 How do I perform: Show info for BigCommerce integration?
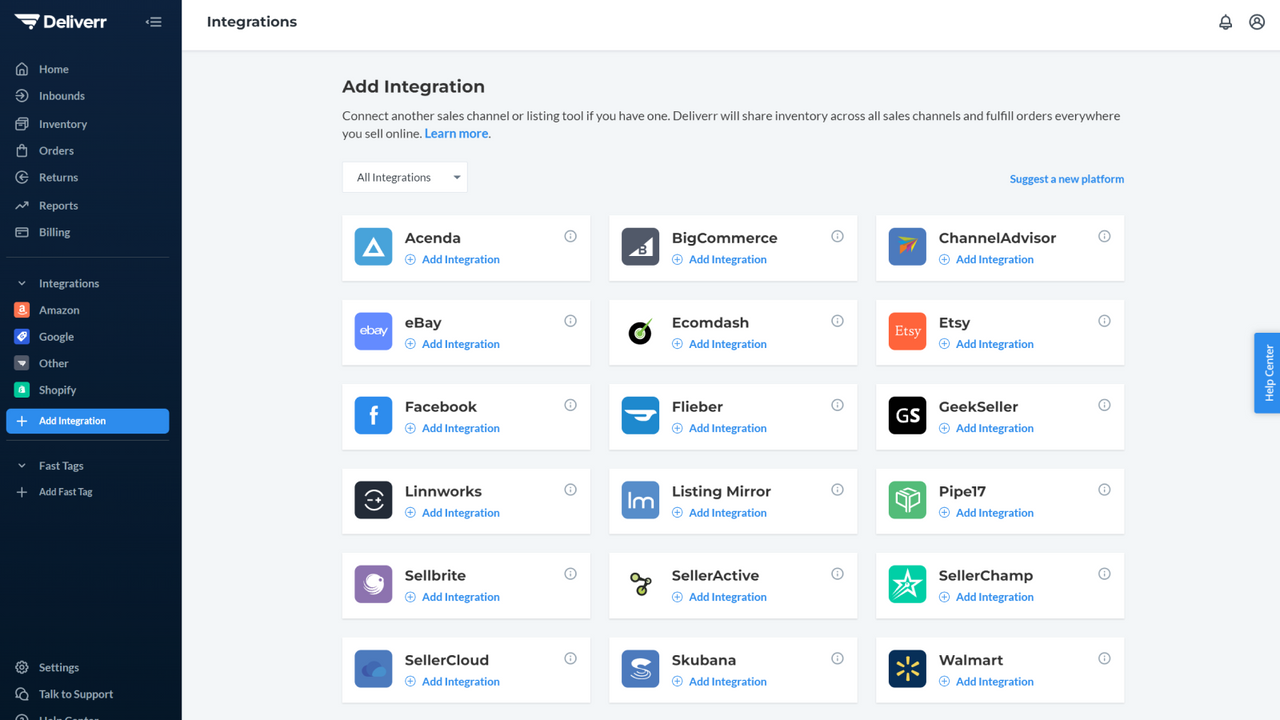pos(837,237)
